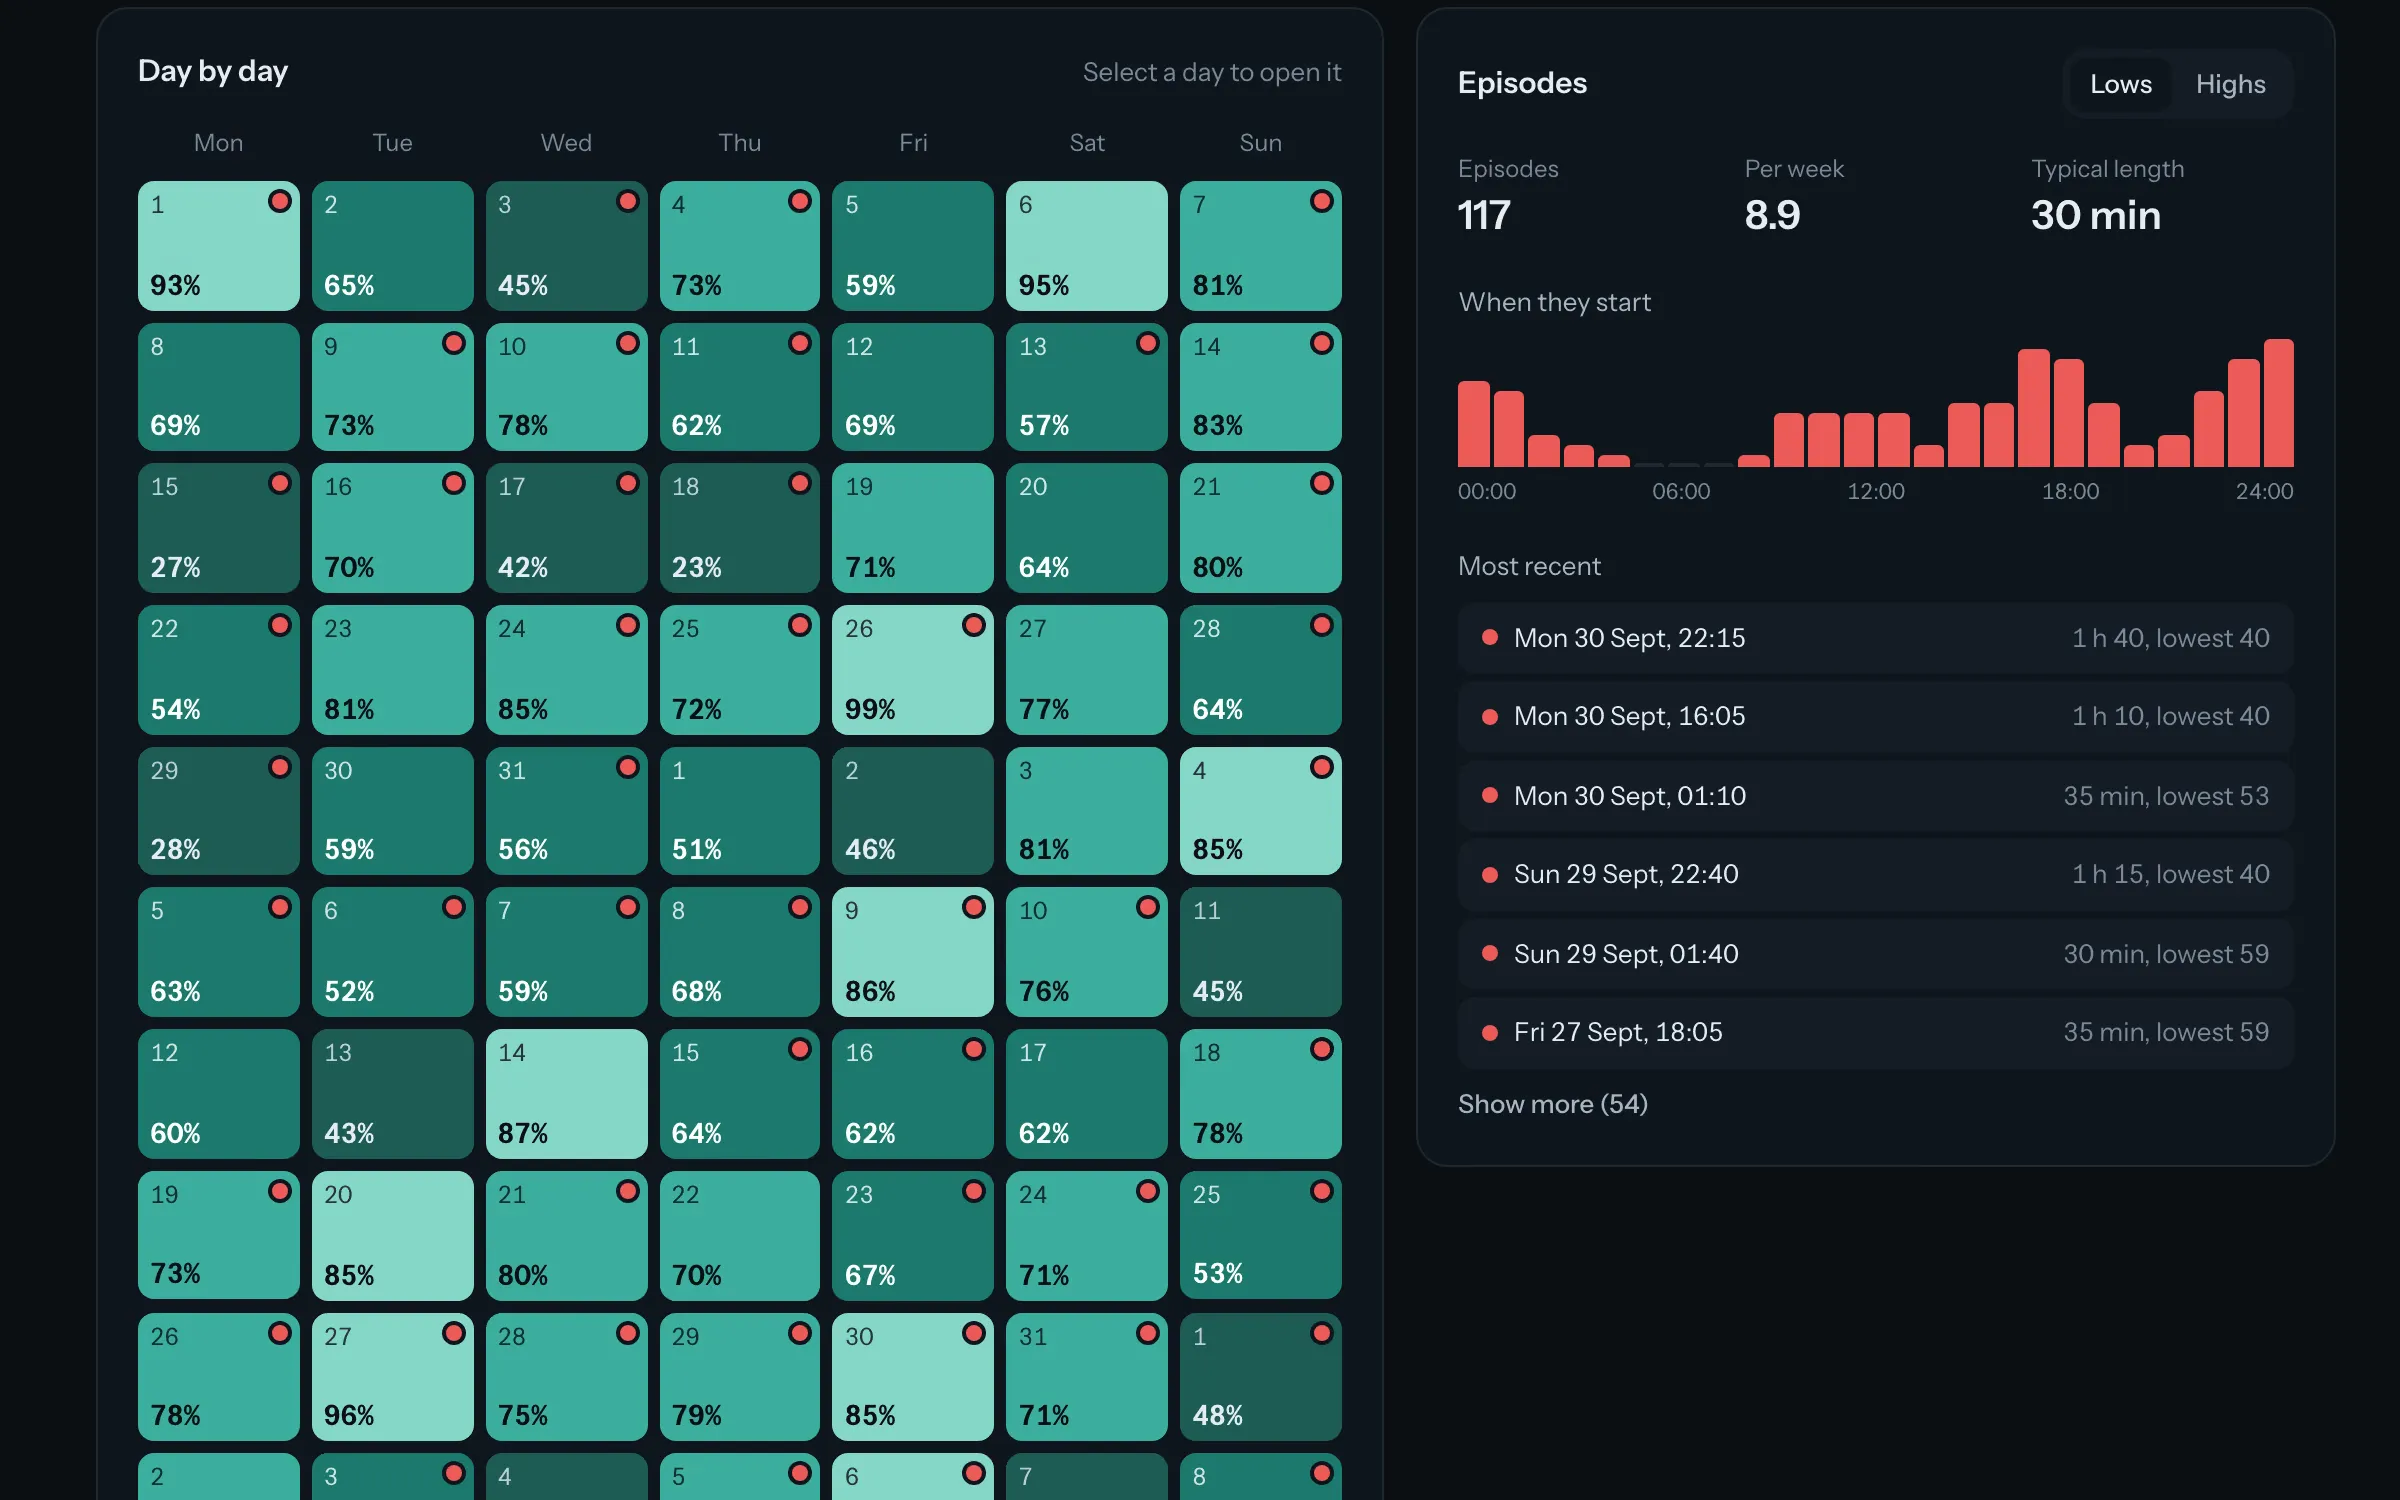Open the Sun 29 Sept, 22:40 episode
This screenshot has height=1500, width=2400.
pos(1875,874)
